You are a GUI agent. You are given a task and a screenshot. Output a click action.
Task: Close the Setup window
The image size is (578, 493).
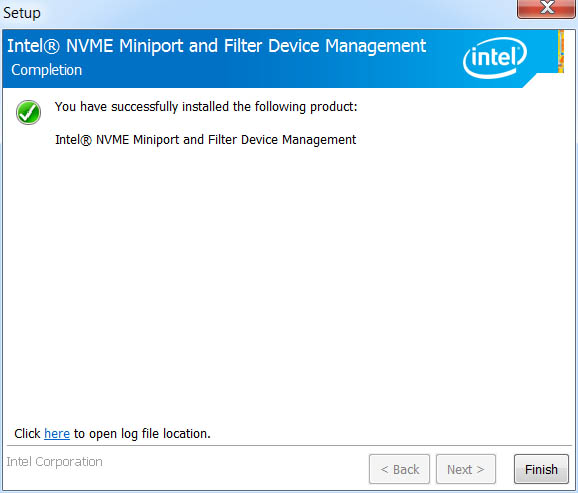tap(547, 8)
